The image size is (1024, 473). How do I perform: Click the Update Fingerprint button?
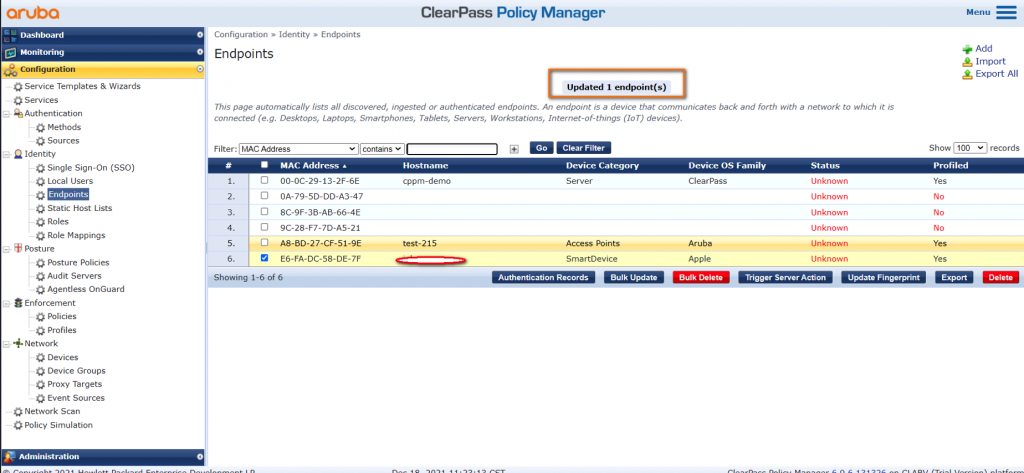(883, 278)
